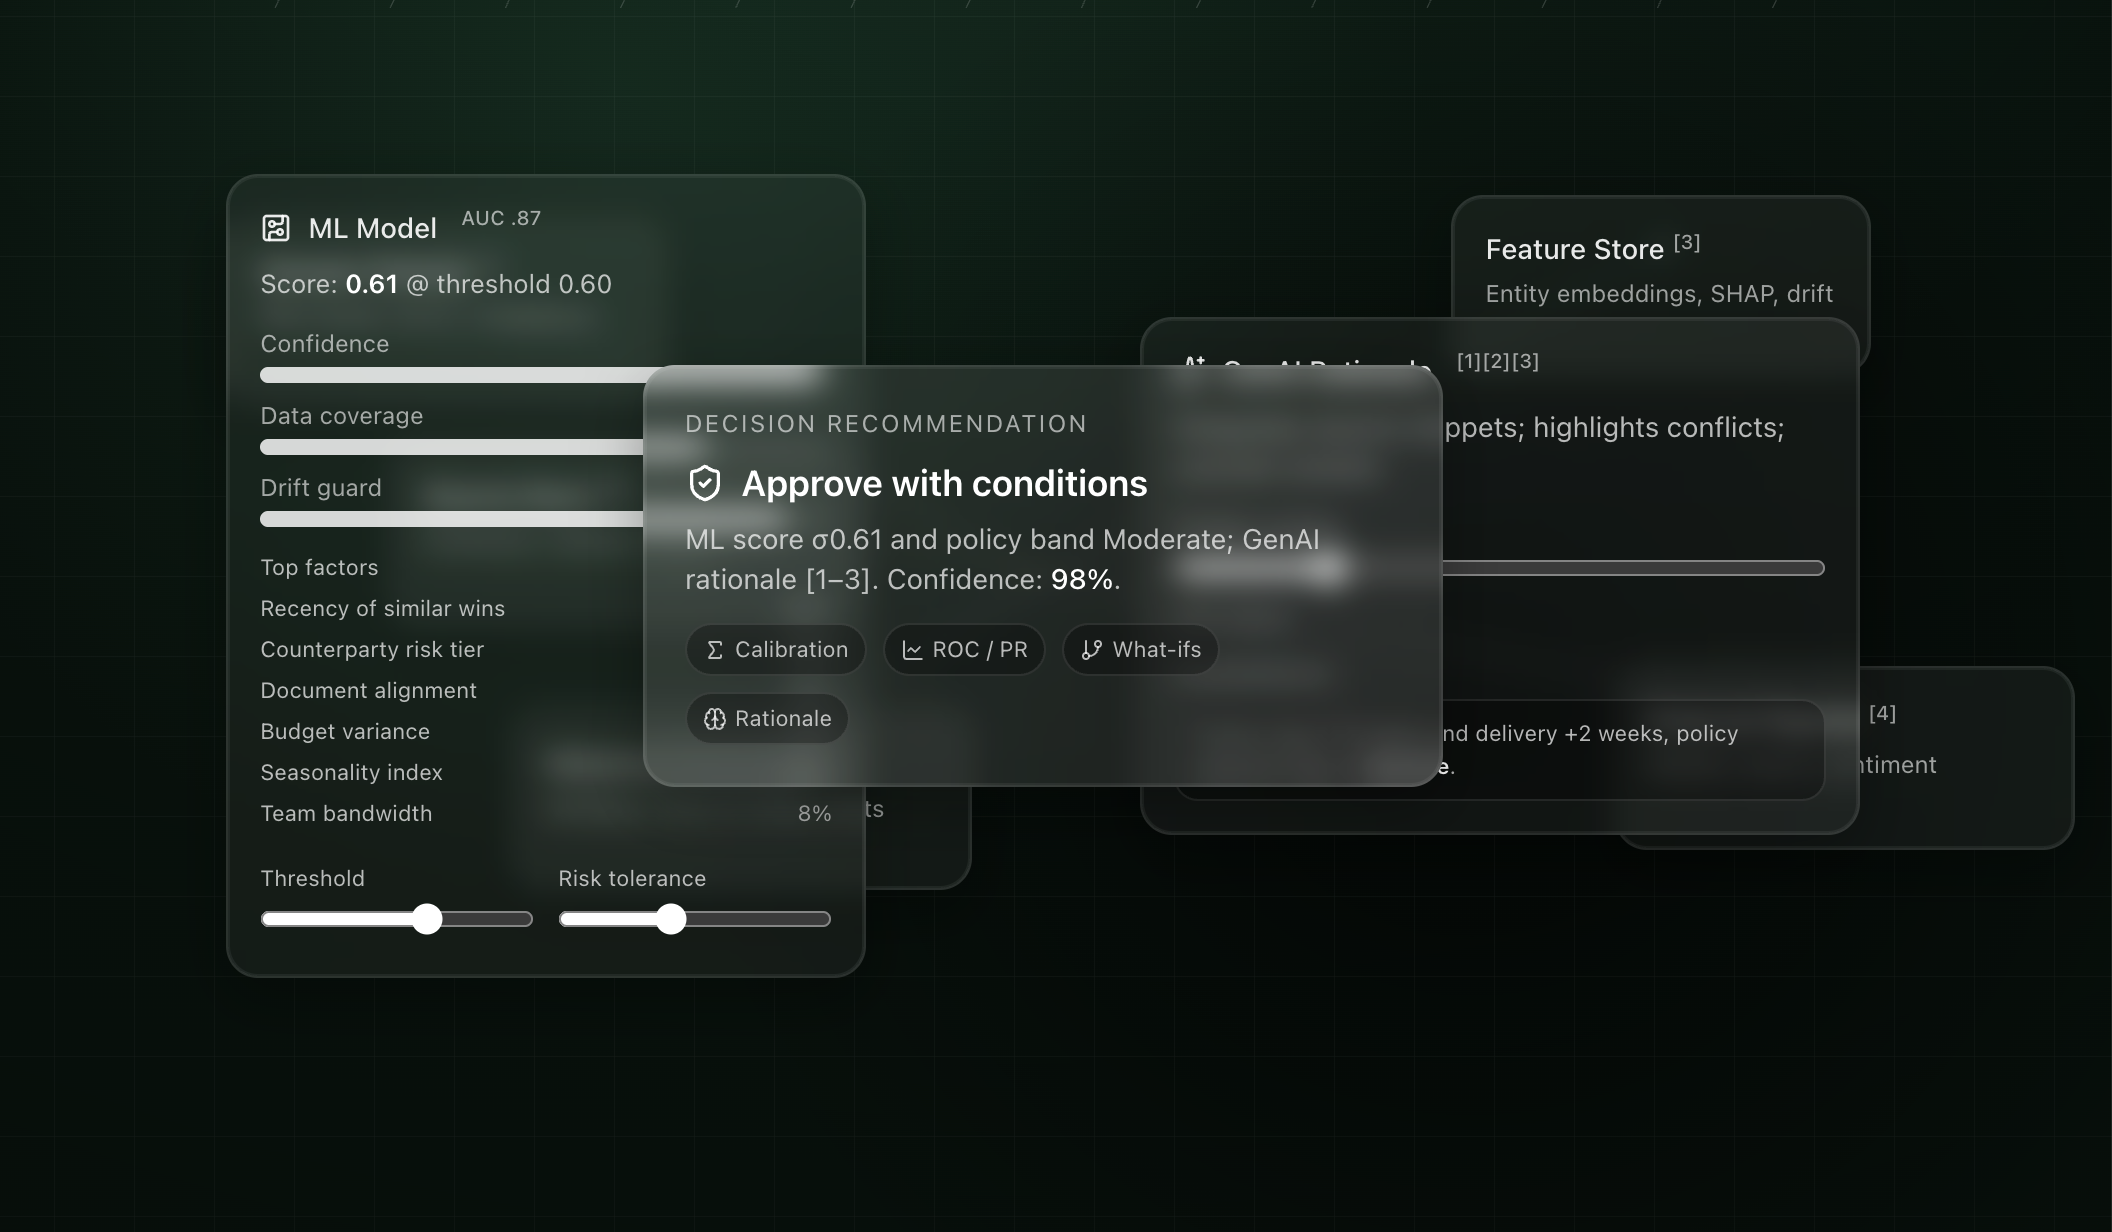Click the branch icon on What-ifs
This screenshot has height=1232, width=2112.
(x=1091, y=650)
